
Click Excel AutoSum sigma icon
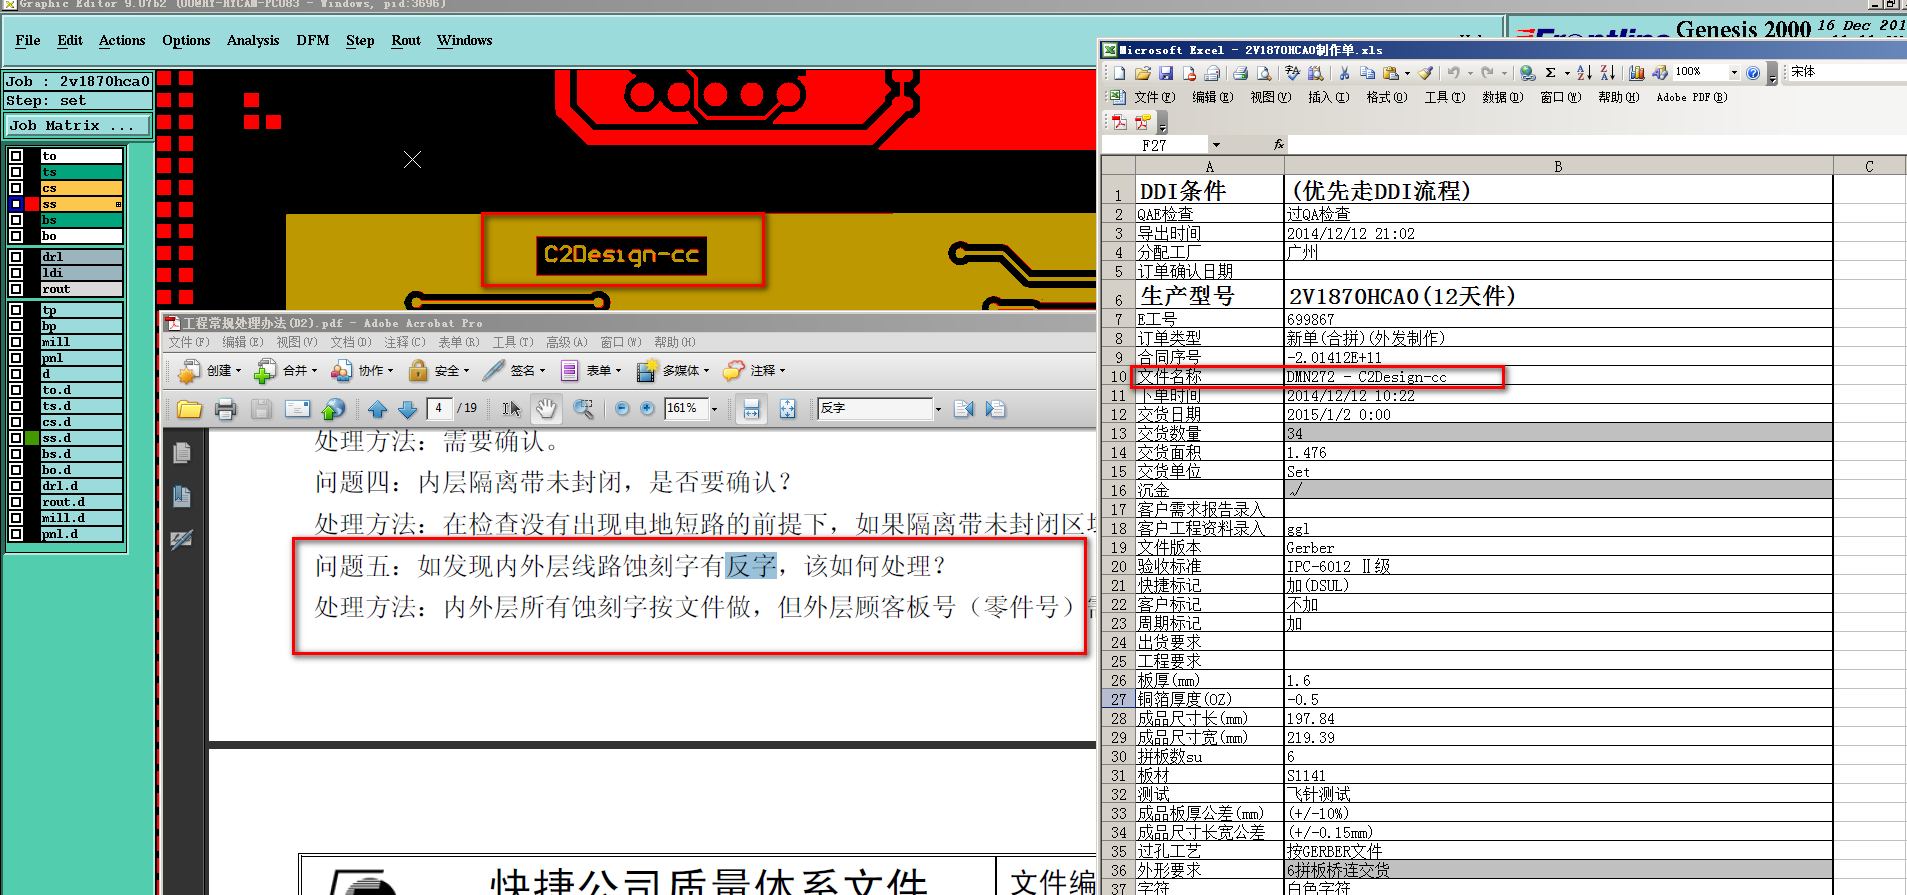[1550, 73]
